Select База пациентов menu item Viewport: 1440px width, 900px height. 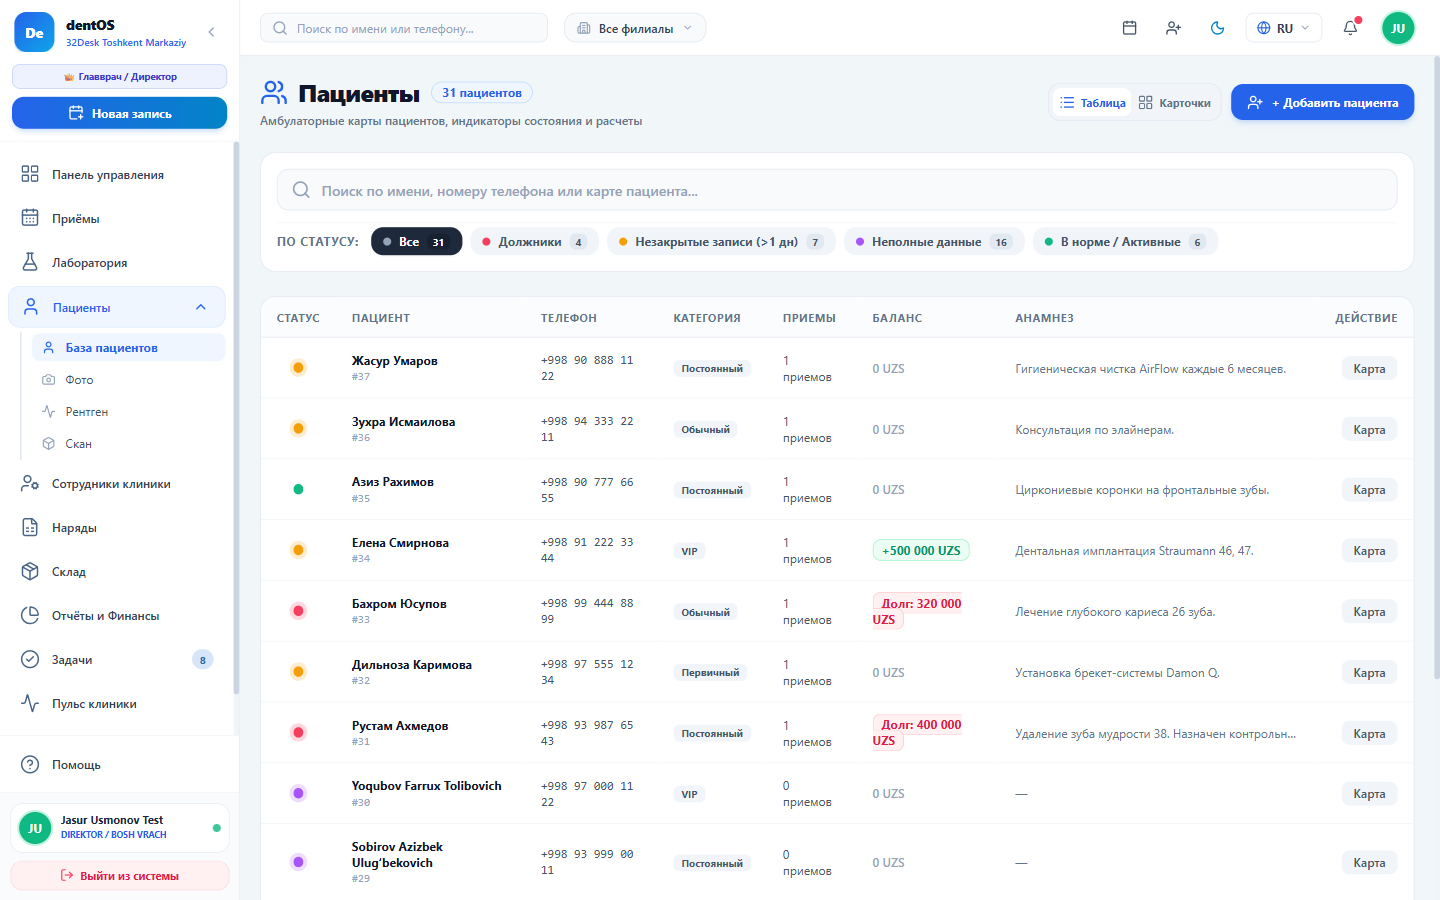pos(129,348)
